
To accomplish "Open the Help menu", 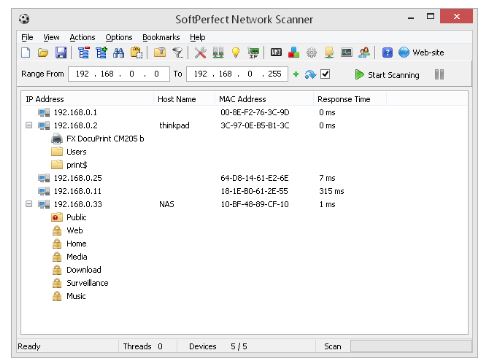I will click(x=197, y=37).
